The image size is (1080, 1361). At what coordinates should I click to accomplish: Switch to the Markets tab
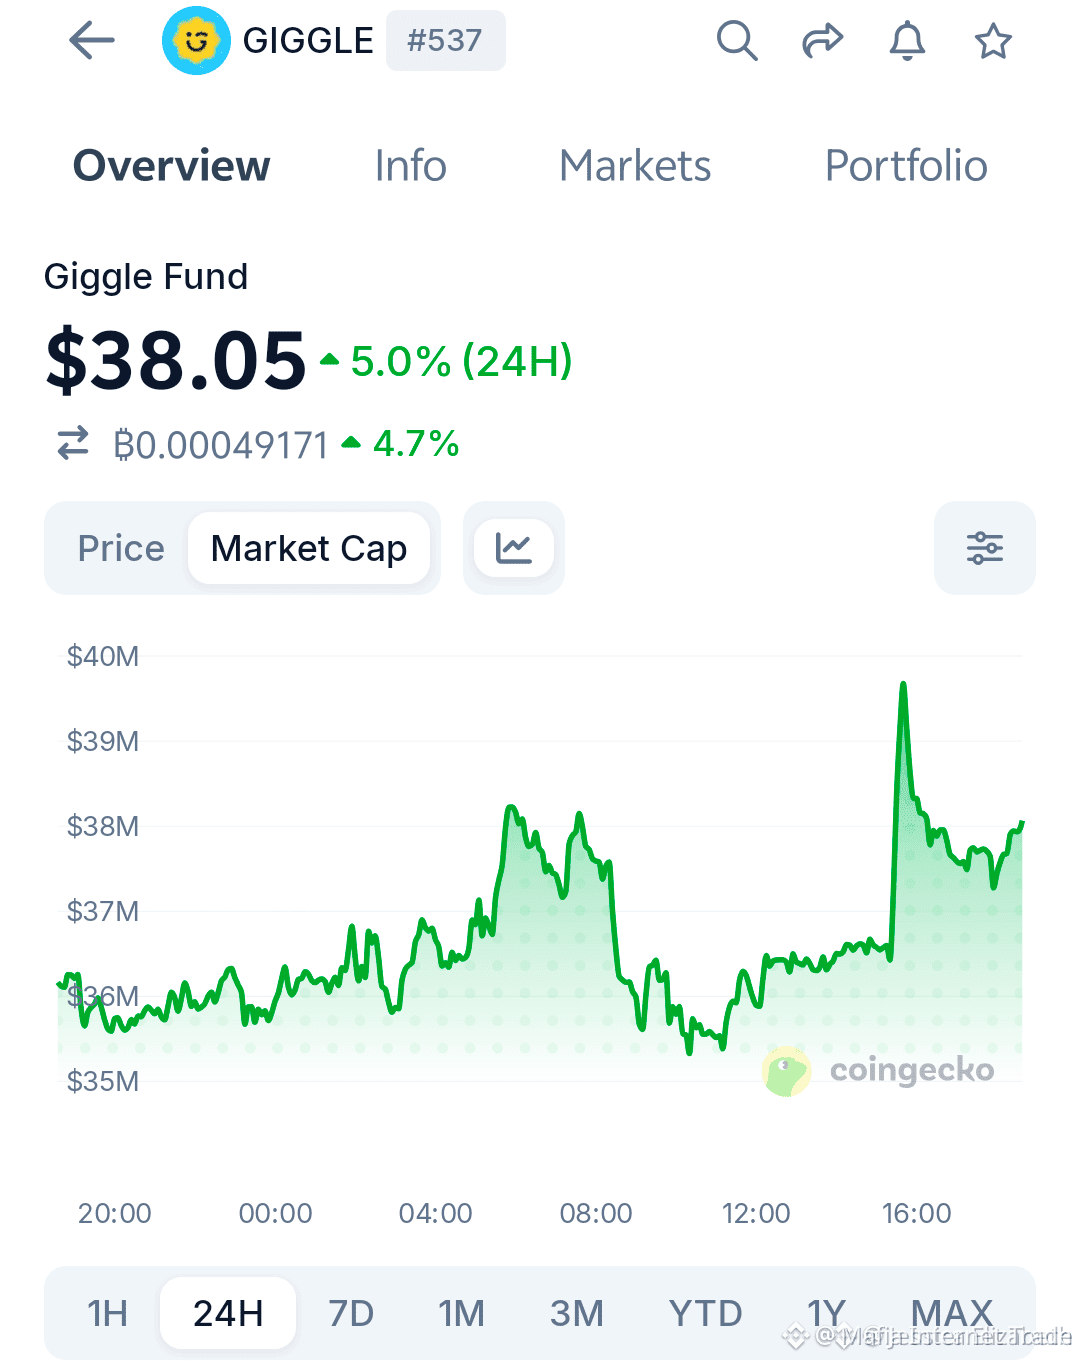(635, 166)
